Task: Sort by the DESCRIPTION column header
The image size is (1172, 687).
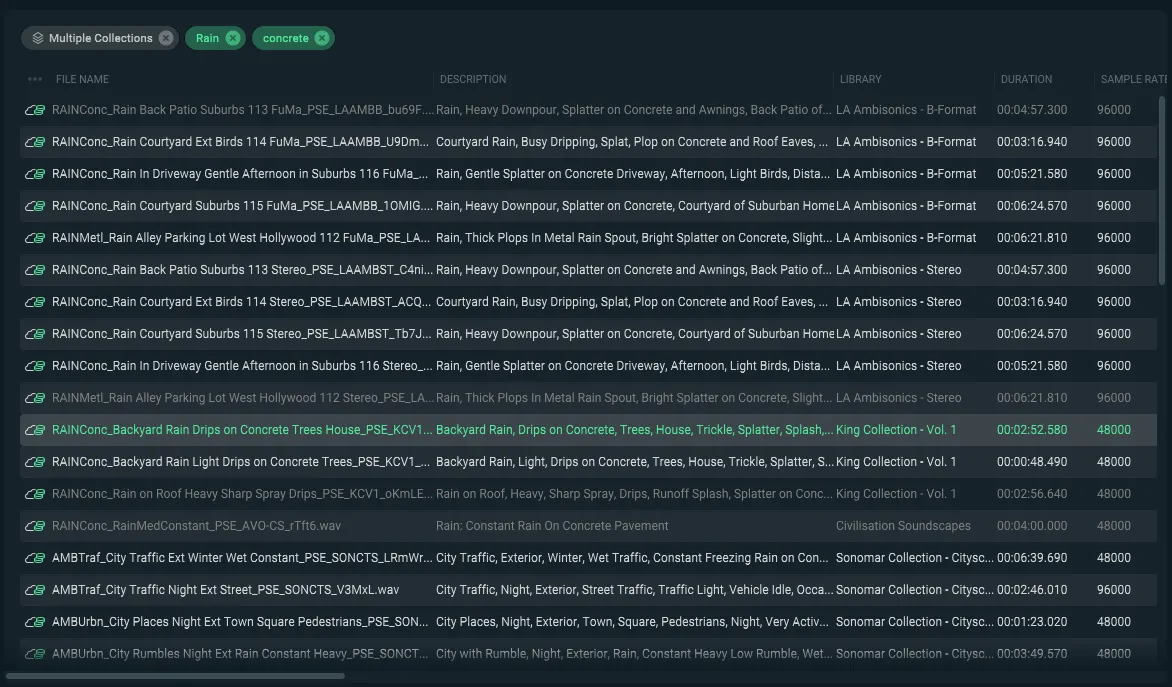Action: pos(473,79)
